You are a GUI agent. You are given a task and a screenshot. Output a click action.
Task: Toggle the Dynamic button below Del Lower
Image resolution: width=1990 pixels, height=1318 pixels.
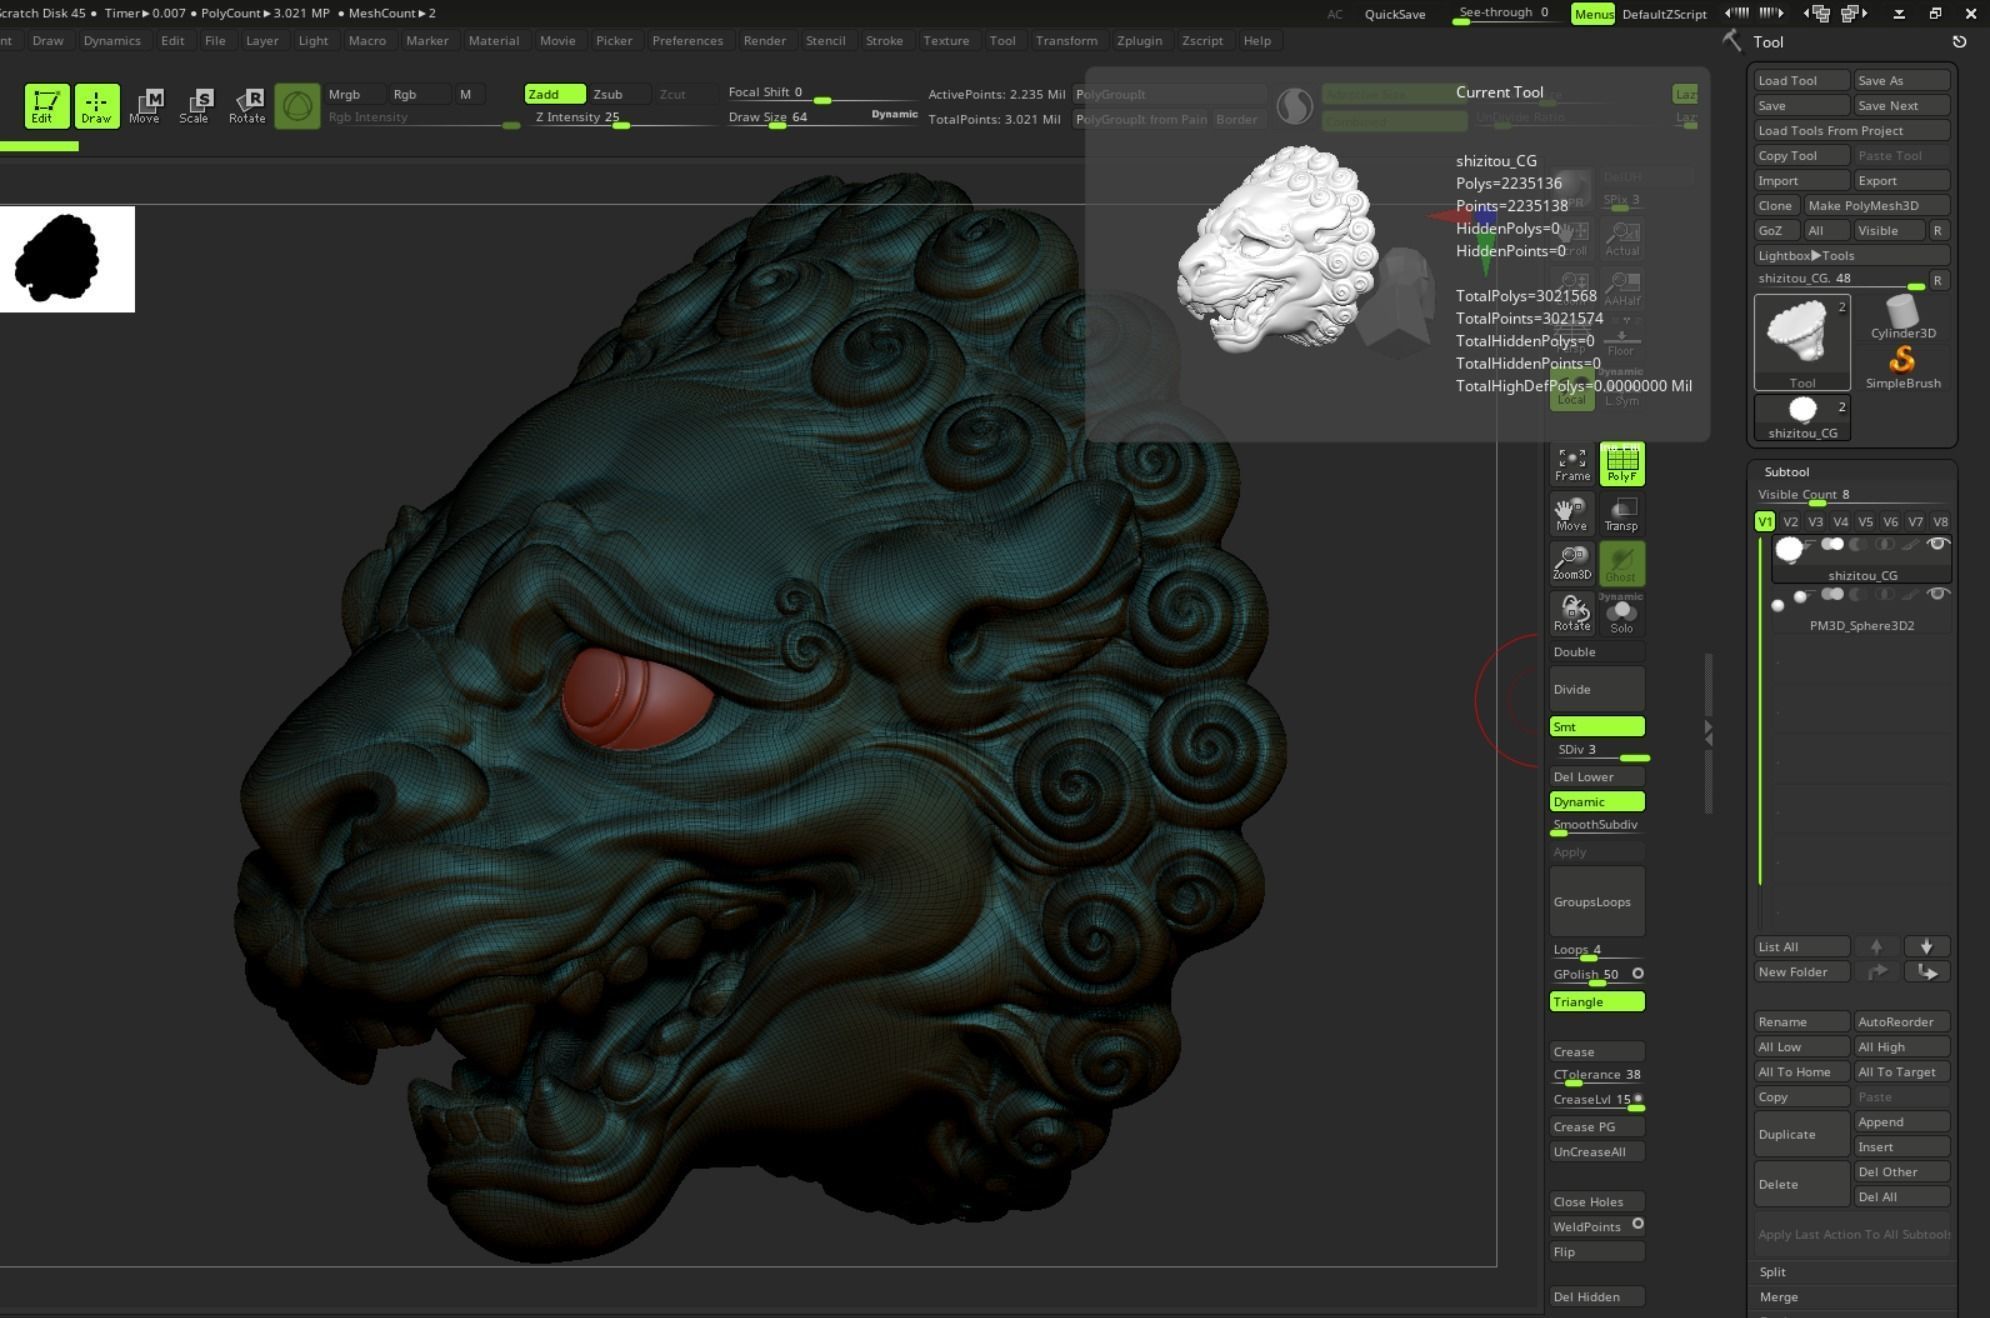[1597, 802]
